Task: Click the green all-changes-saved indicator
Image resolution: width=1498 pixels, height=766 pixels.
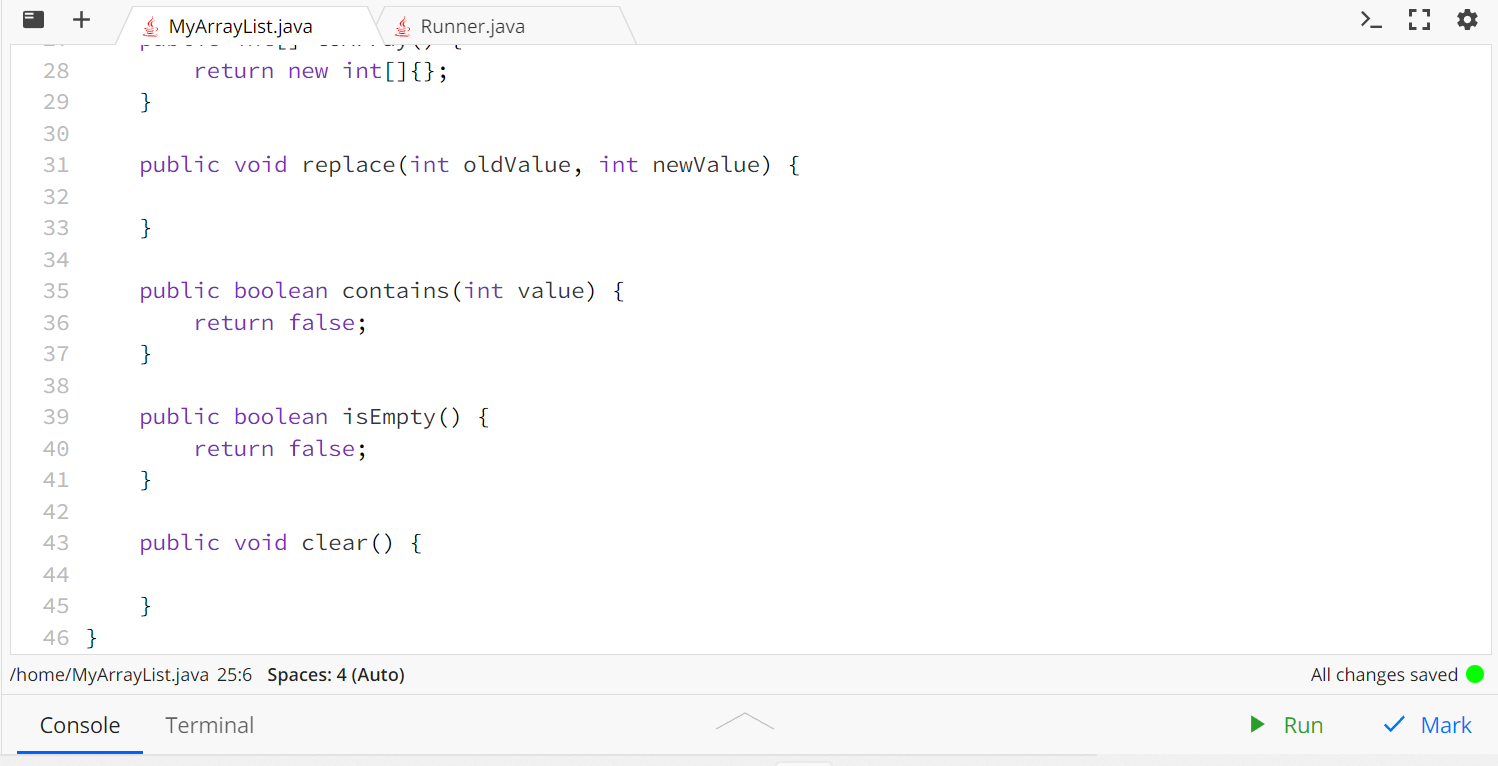Action: [x=1475, y=674]
